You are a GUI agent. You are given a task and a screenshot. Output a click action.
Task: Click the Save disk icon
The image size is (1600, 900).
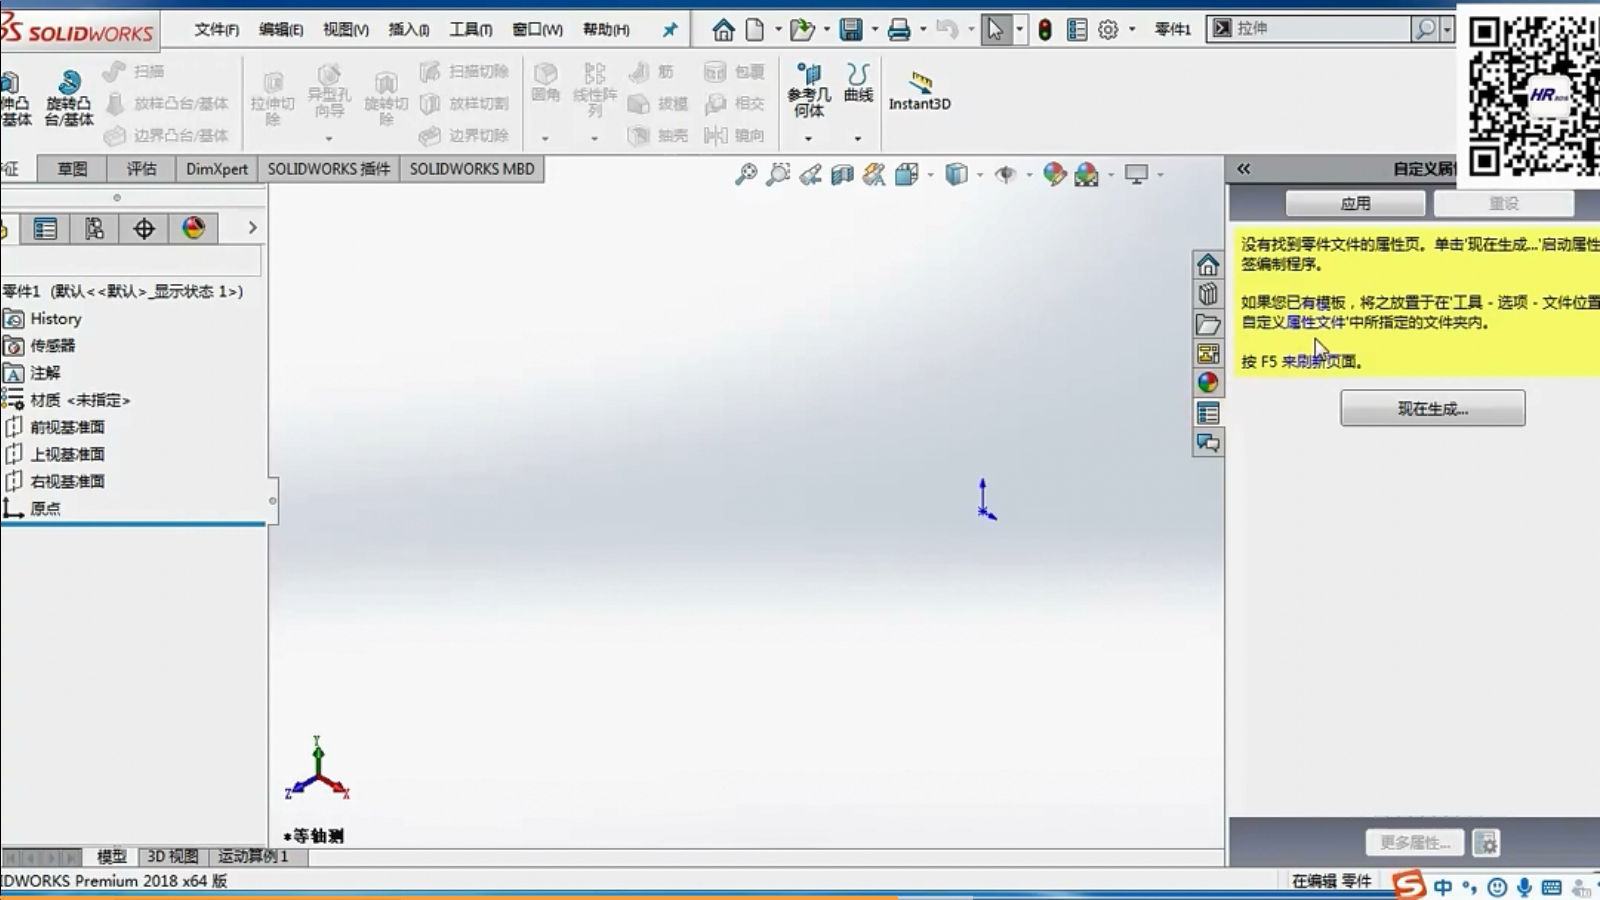pos(850,30)
